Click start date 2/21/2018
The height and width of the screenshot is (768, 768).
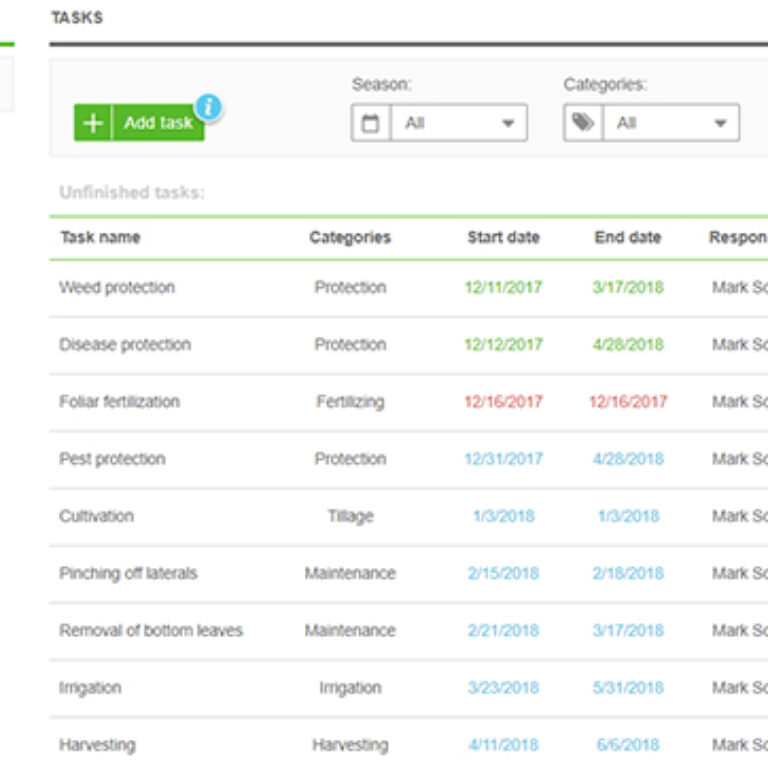504,630
